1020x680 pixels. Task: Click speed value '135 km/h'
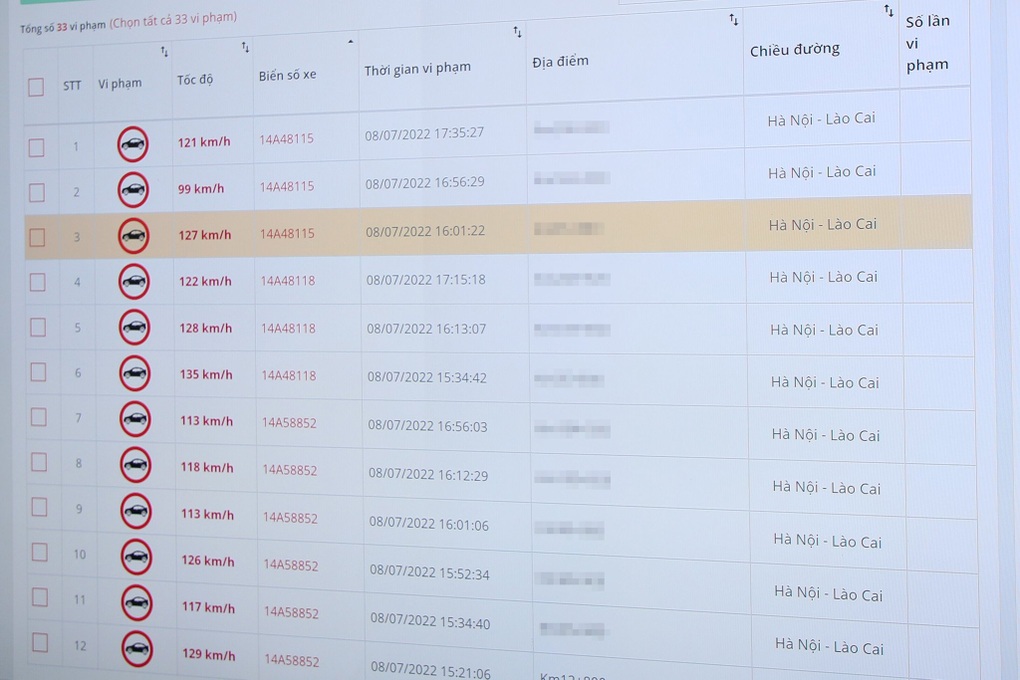[x=206, y=374]
